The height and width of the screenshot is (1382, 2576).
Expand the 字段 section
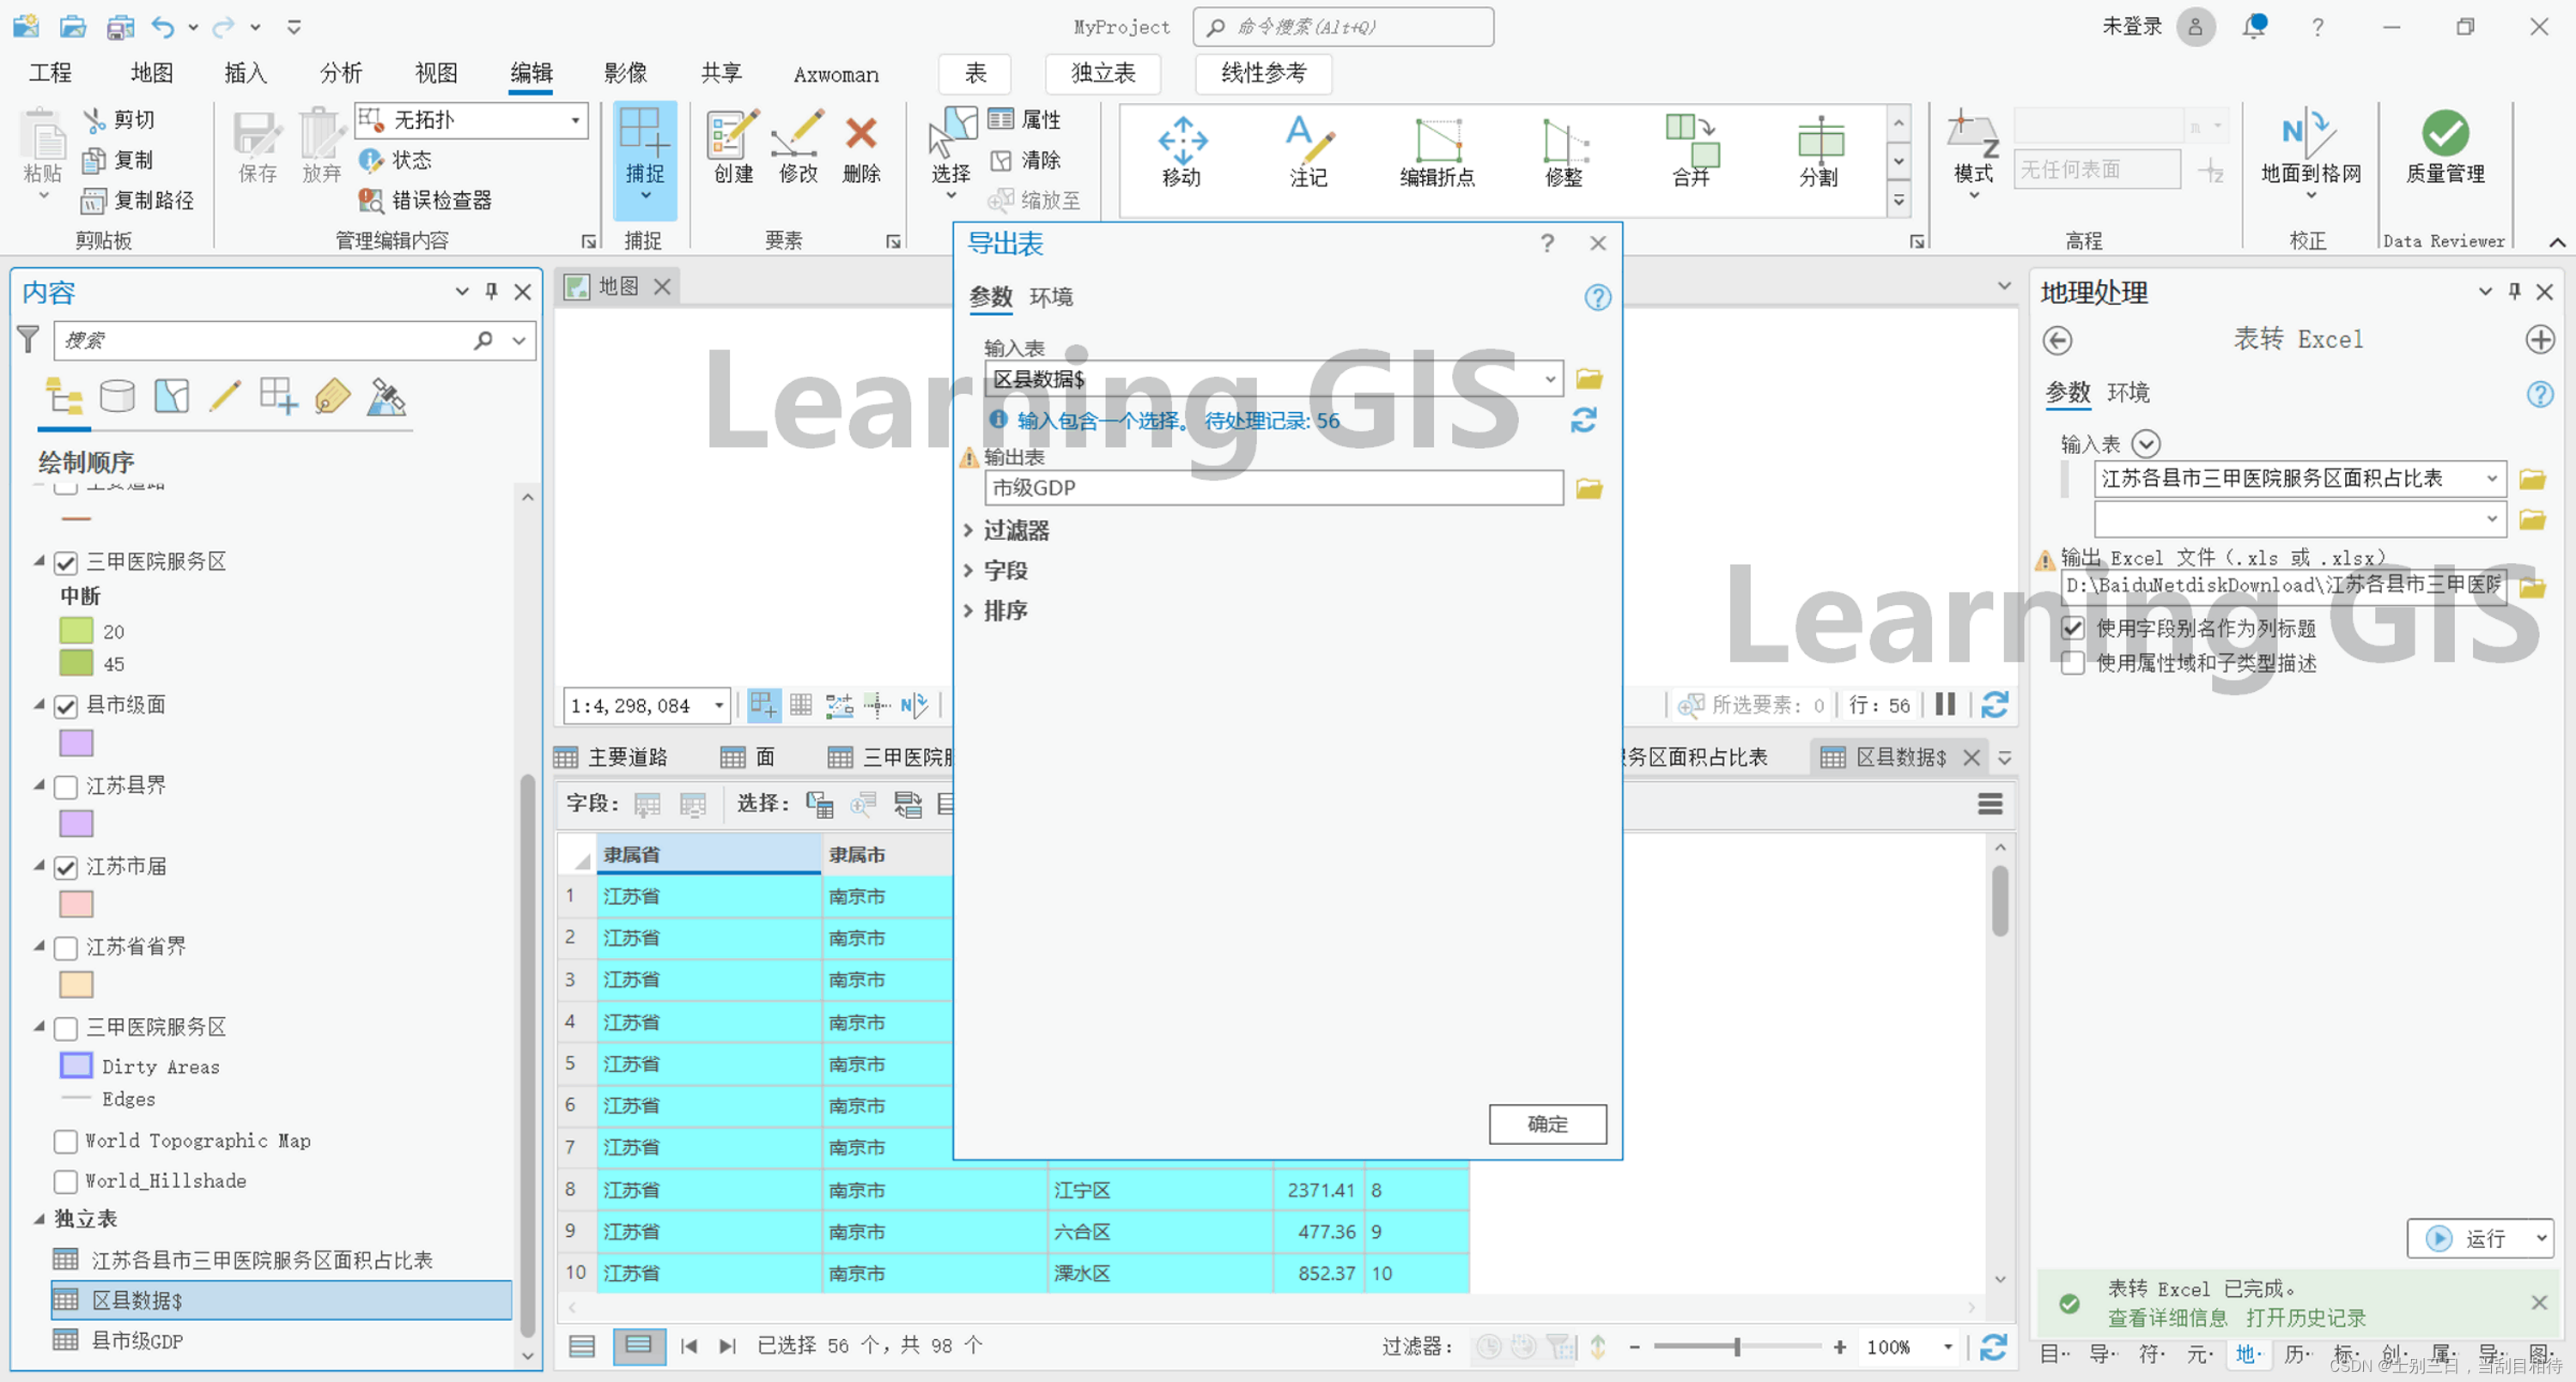click(968, 570)
